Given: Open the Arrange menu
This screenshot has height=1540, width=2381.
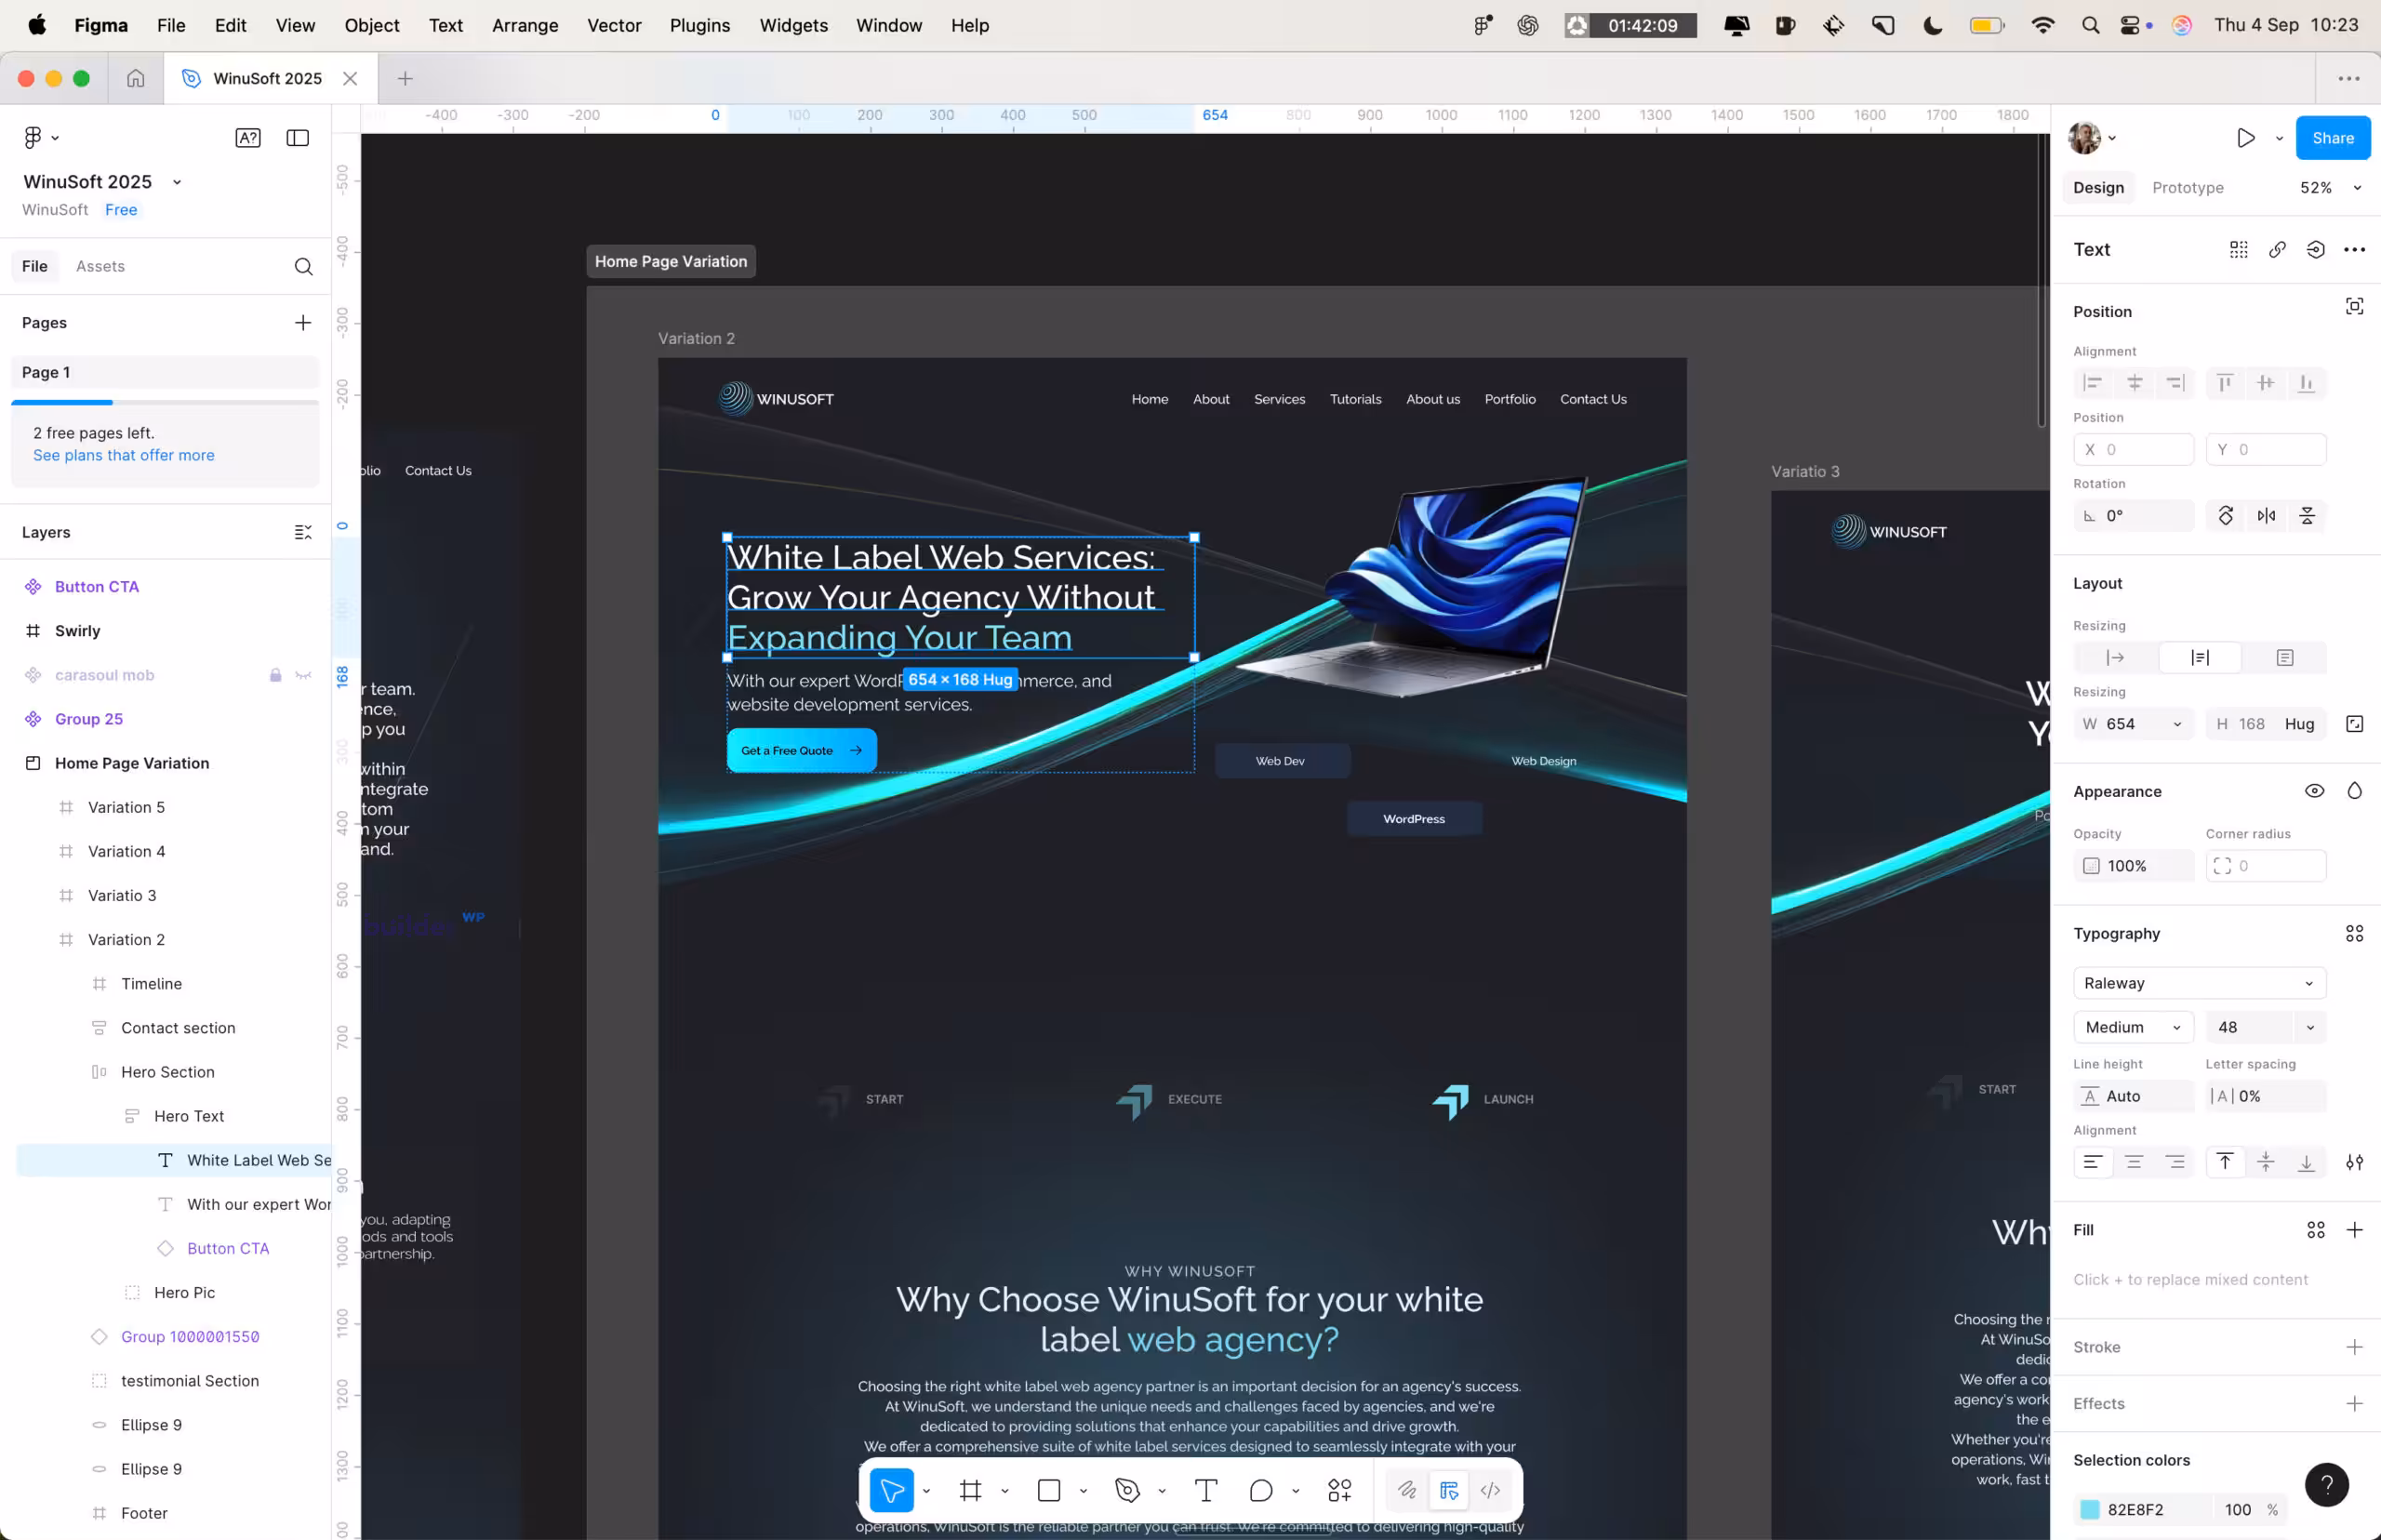Looking at the screenshot, I should coord(525,25).
